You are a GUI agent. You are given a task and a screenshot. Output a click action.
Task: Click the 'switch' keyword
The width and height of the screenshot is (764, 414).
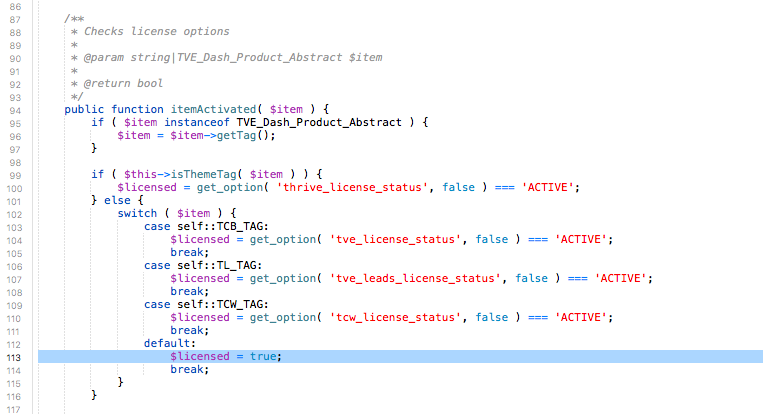tap(137, 213)
